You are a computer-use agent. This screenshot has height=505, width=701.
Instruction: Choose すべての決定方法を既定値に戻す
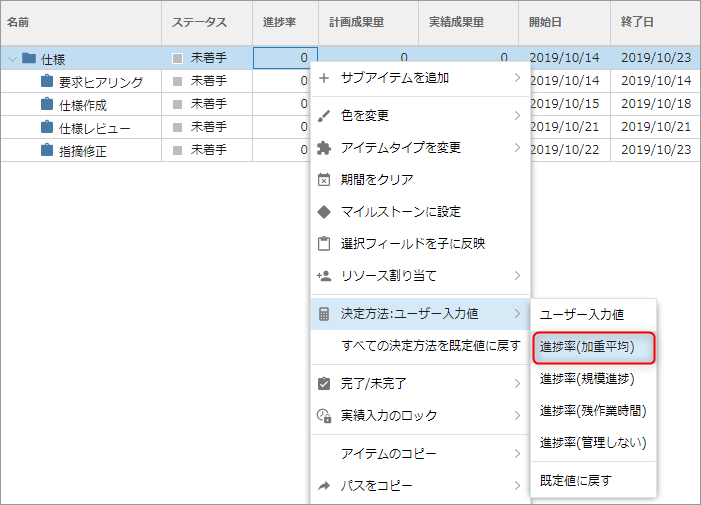420,345
